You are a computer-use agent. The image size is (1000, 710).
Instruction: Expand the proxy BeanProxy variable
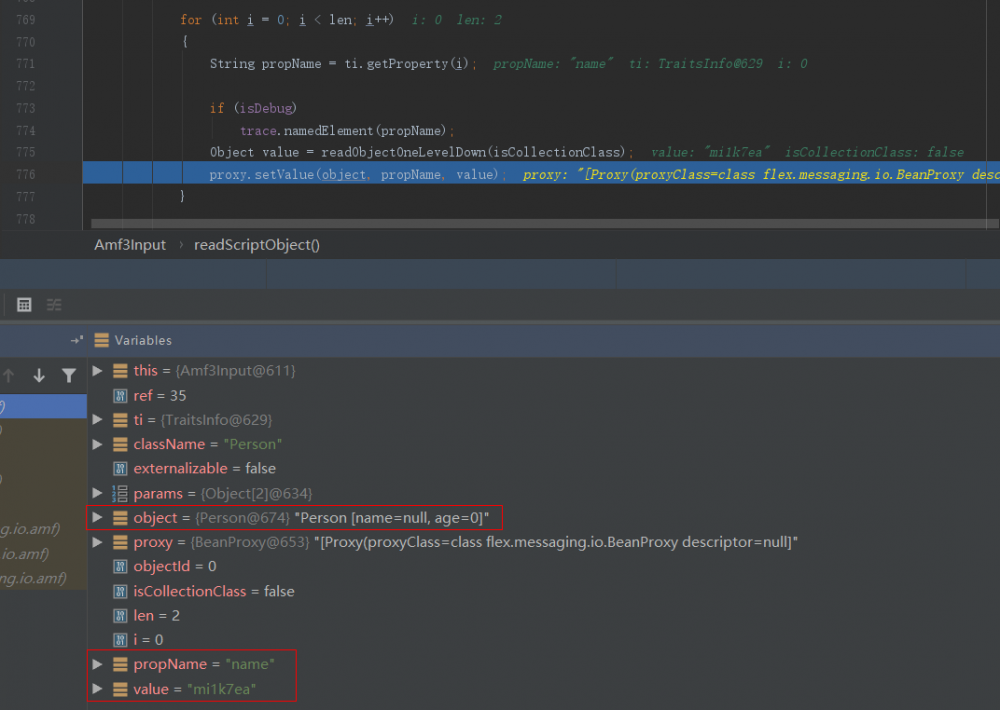(x=98, y=542)
